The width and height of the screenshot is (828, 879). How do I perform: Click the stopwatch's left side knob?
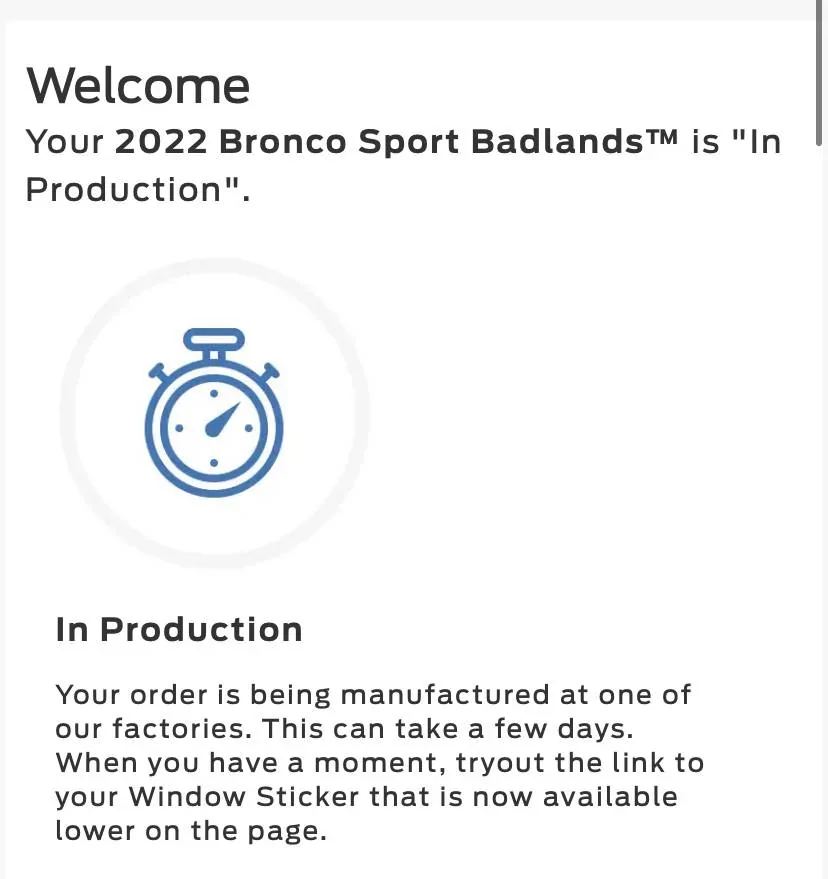pyautogui.click(x=158, y=373)
